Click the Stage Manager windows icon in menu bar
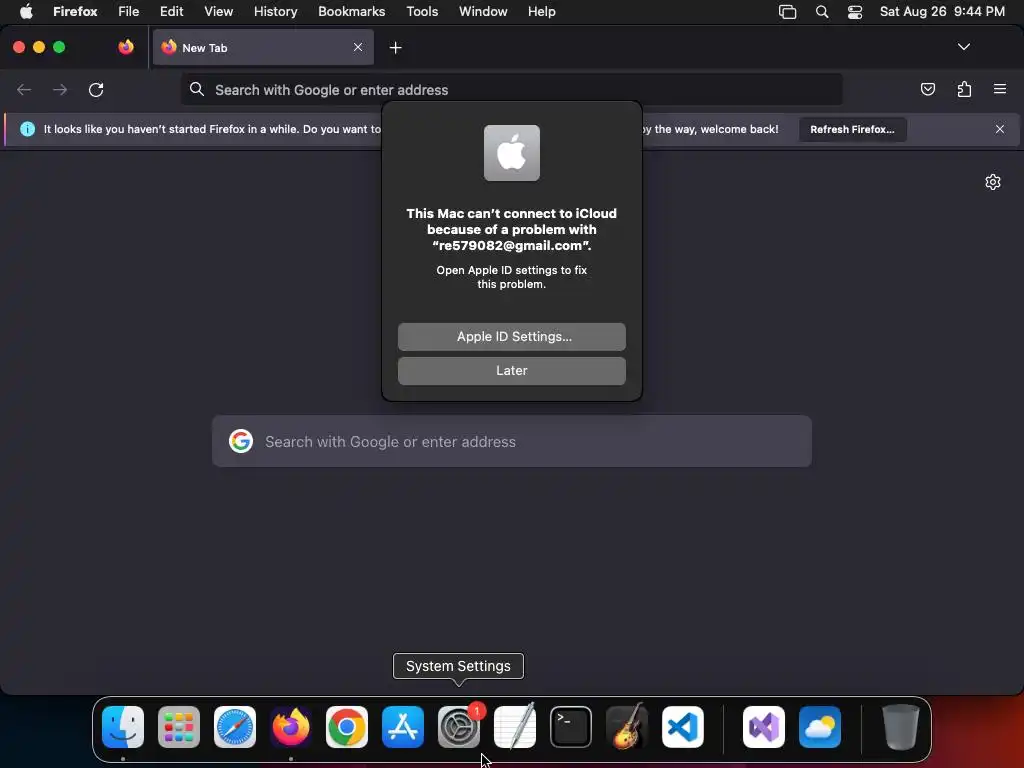 point(788,12)
